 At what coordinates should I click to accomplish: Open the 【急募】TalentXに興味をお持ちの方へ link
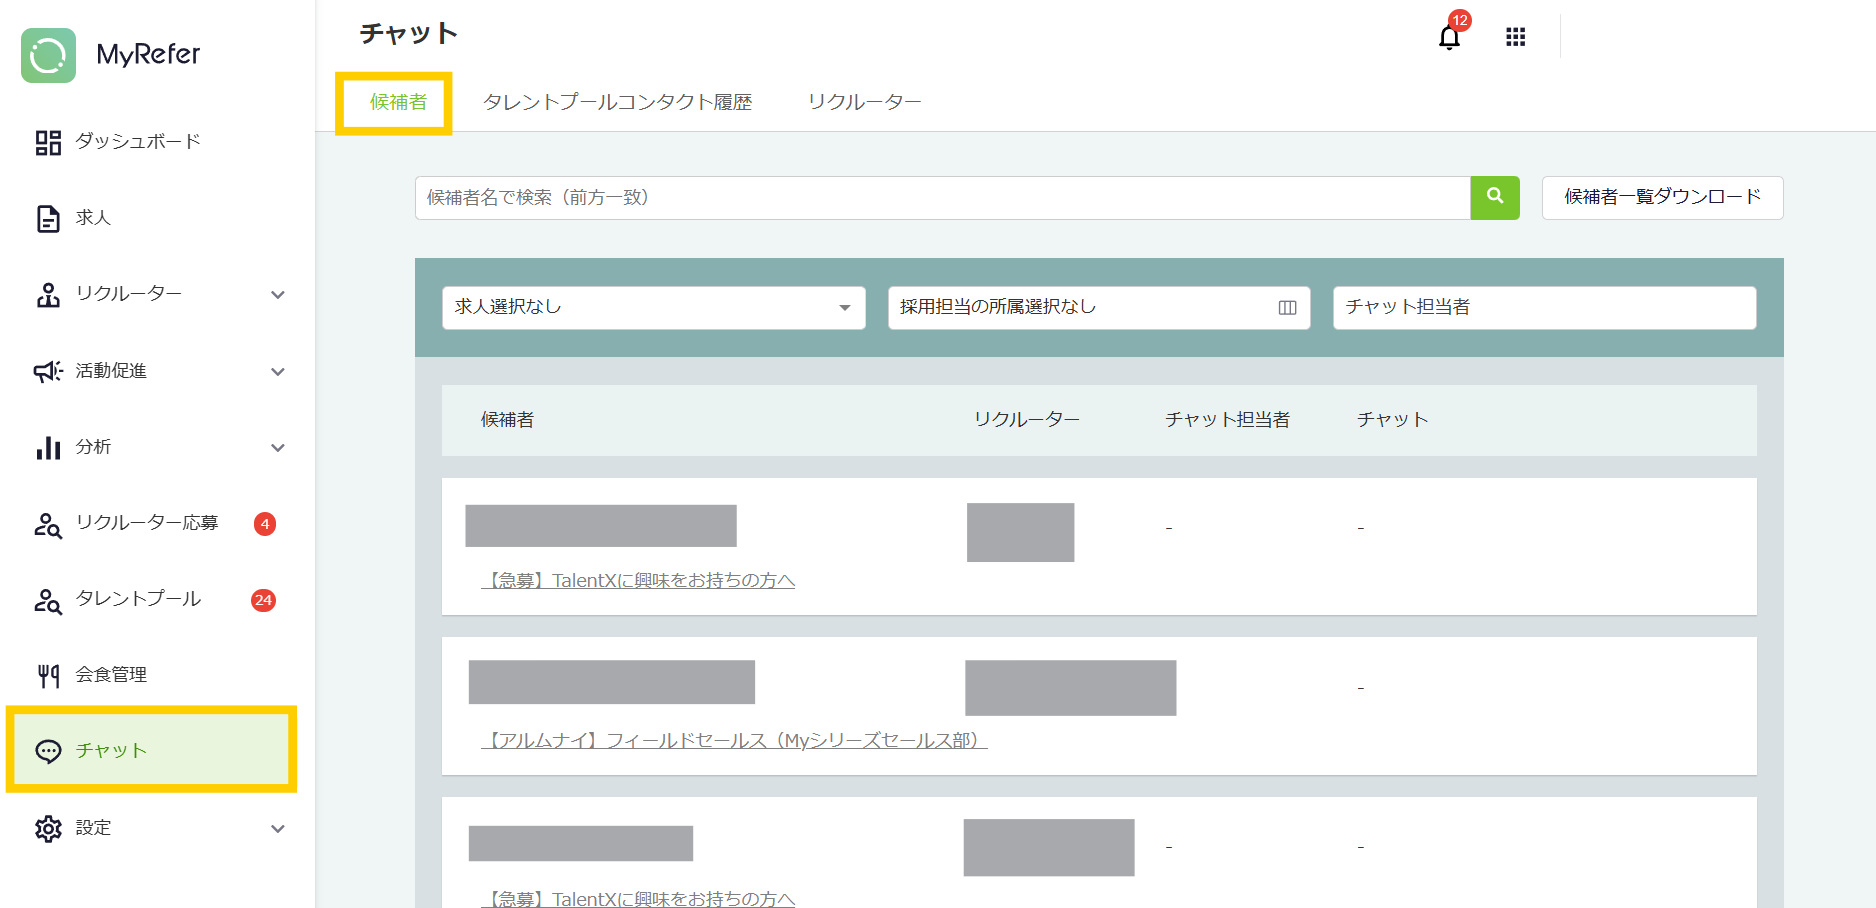pyautogui.click(x=641, y=580)
